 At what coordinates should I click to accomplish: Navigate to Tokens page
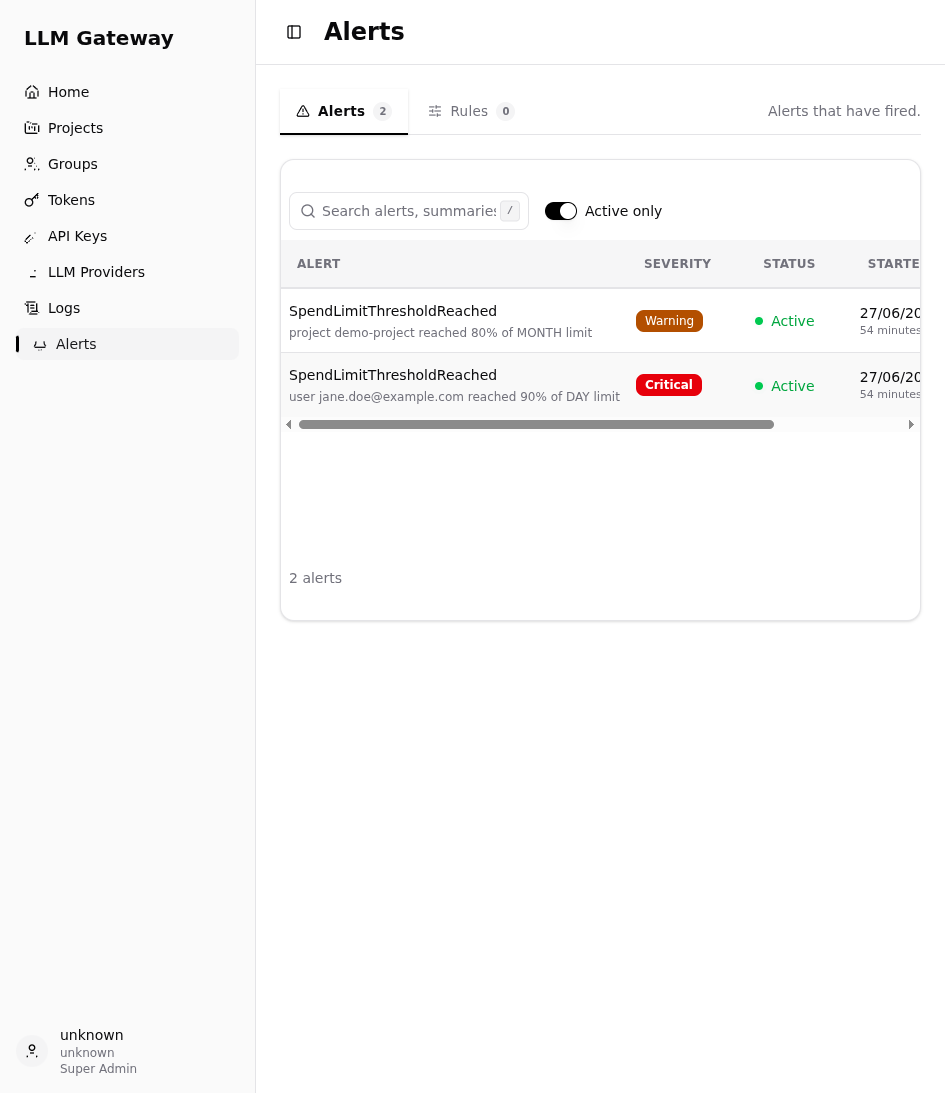(x=128, y=200)
